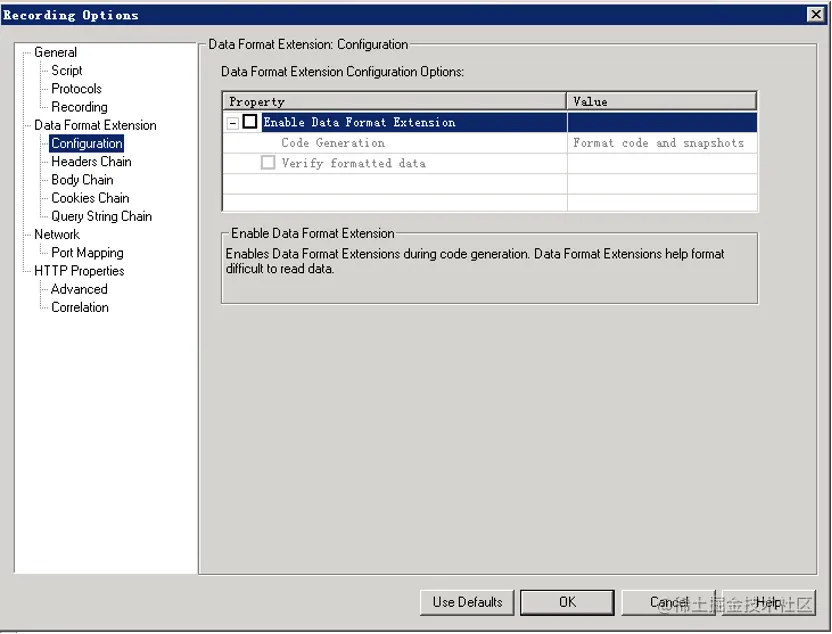Viewport: 832px width, 634px height.
Task: Select the Data Format Extension node
Action: (x=95, y=125)
